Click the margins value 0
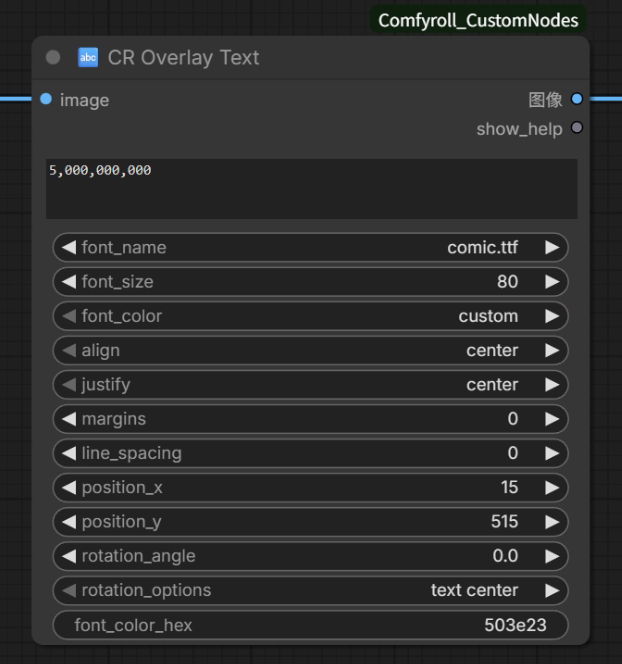The image size is (622, 664). coord(513,419)
